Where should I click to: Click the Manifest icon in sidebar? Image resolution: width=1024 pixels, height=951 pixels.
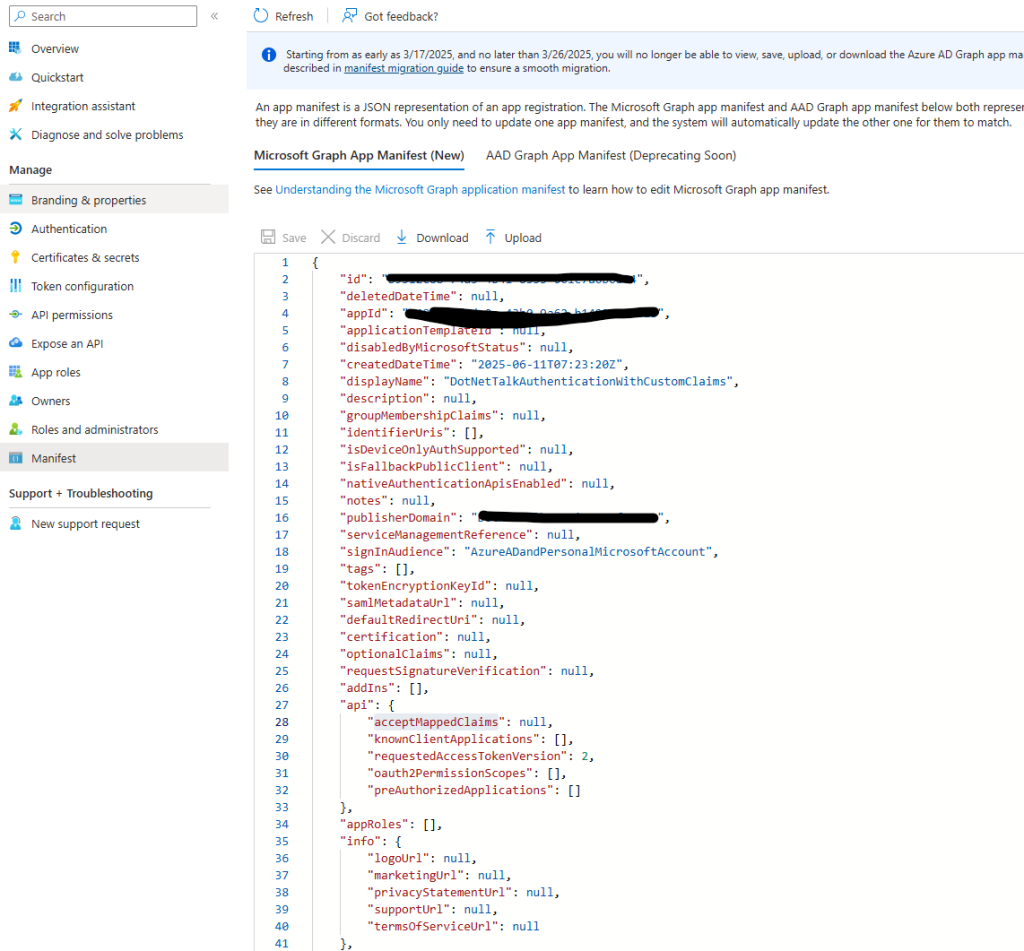(15, 459)
